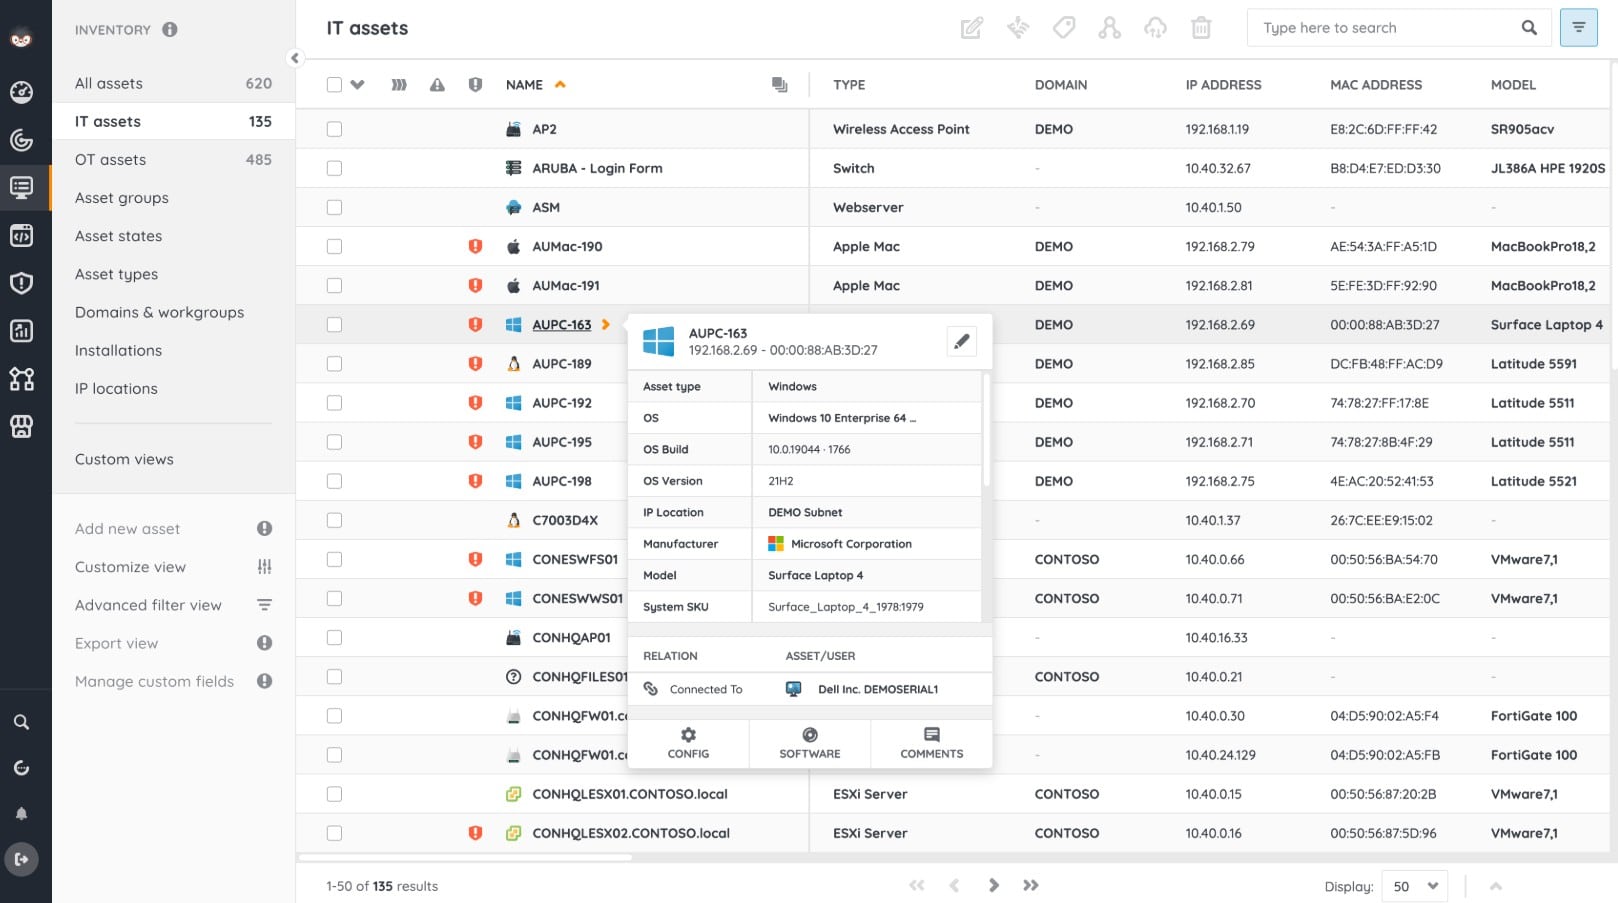Collapse the inventory sidebar panel arrow

pyautogui.click(x=294, y=58)
